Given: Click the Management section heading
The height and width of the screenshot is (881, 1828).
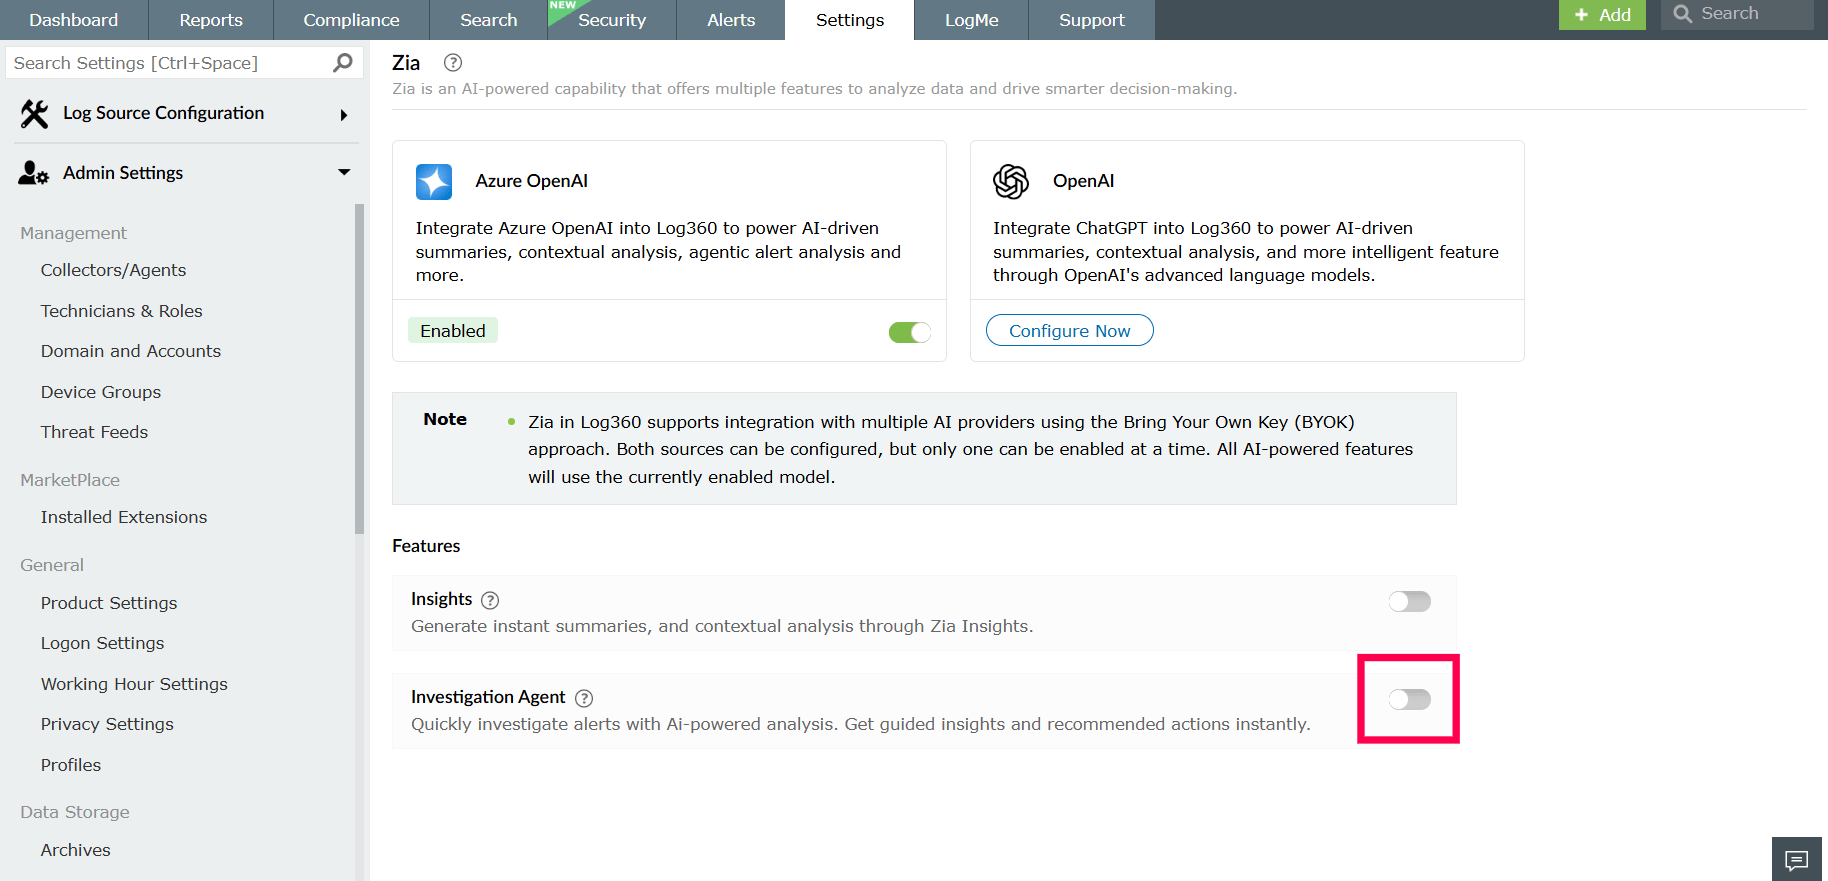Looking at the screenshot, I should point(73,233).
